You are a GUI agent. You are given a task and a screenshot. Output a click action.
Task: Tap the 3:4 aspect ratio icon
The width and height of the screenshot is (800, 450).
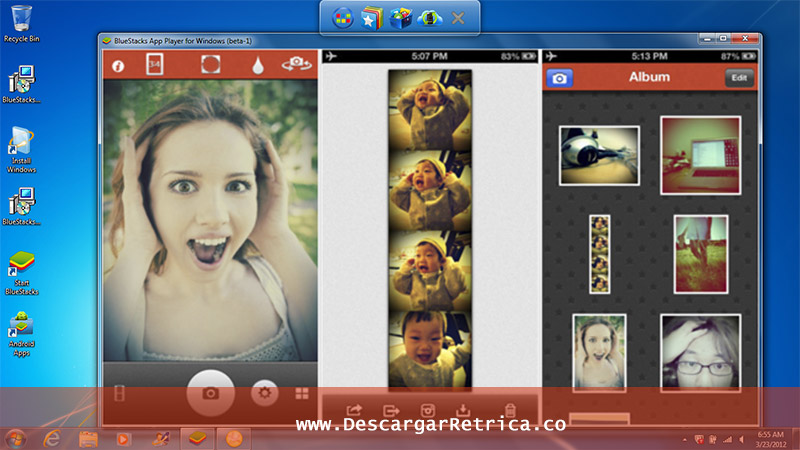point(155,64)
